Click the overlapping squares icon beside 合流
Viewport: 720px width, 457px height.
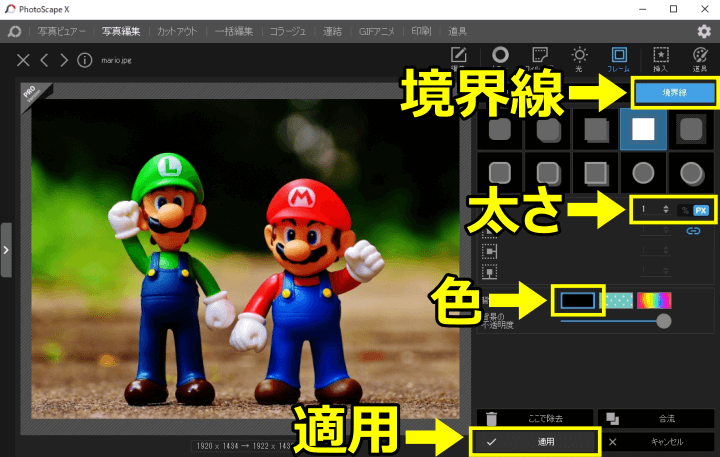coord(613,418)
